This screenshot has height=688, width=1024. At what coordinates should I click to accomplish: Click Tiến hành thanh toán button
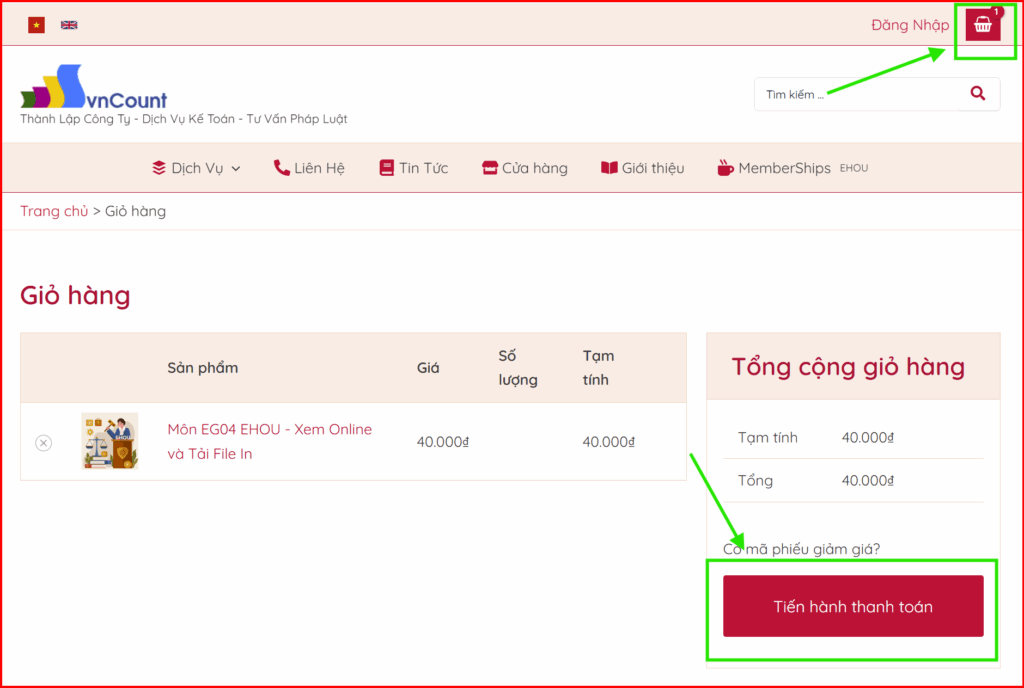pos(853,606)
